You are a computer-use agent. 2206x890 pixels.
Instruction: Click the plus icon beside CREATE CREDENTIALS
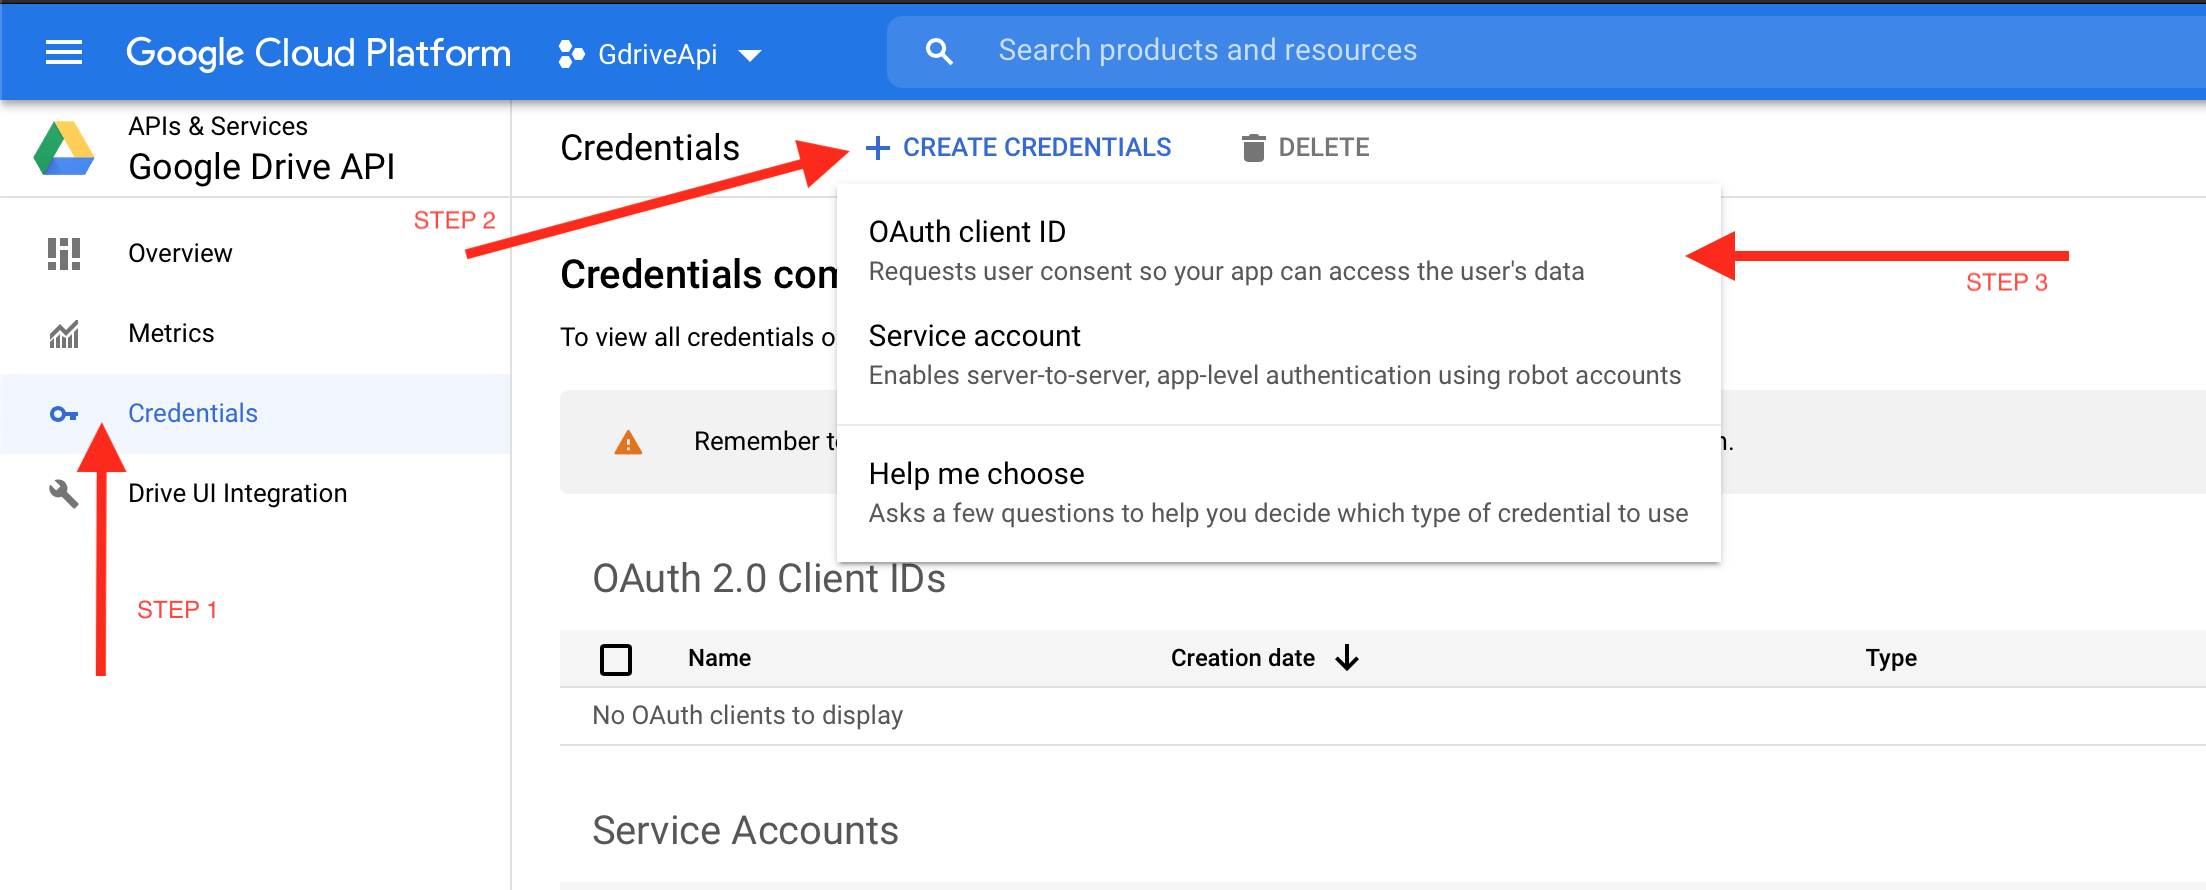(877, 148)
